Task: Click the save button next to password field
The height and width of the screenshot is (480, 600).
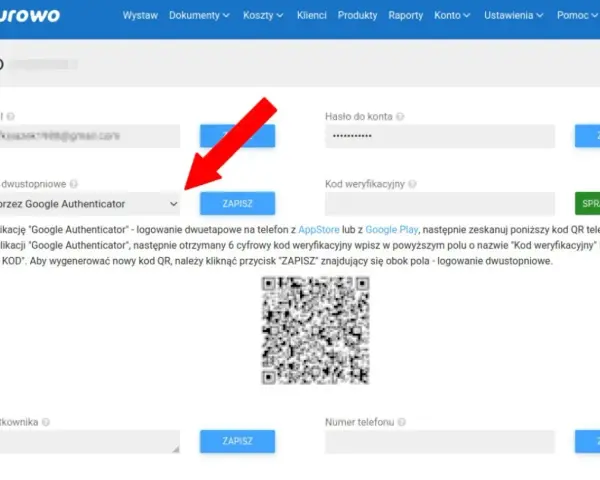Action: (x=587, y=136)
